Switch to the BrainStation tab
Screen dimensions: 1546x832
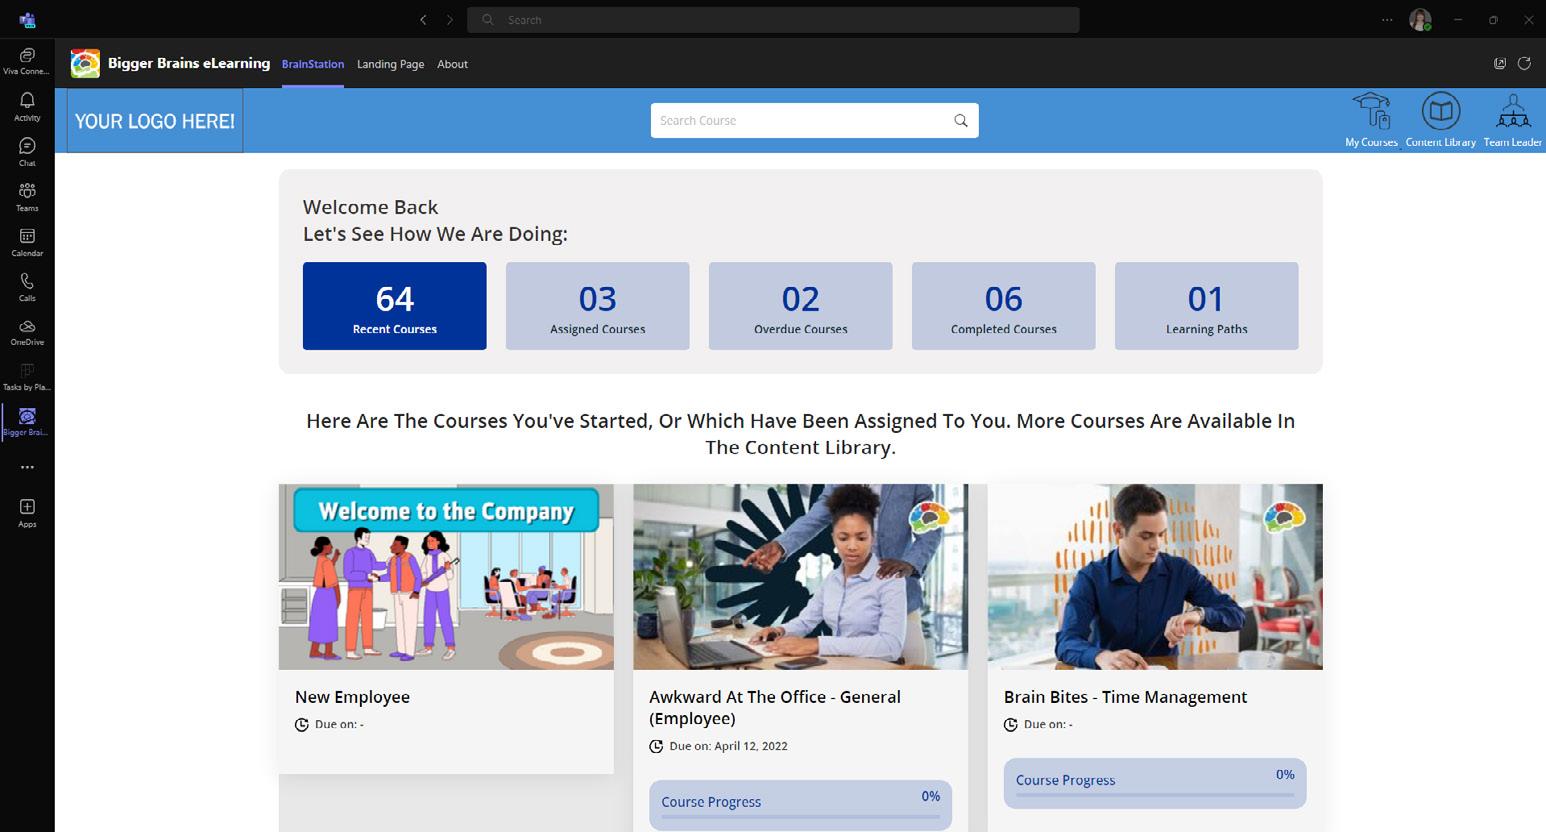tap(313, 64)
